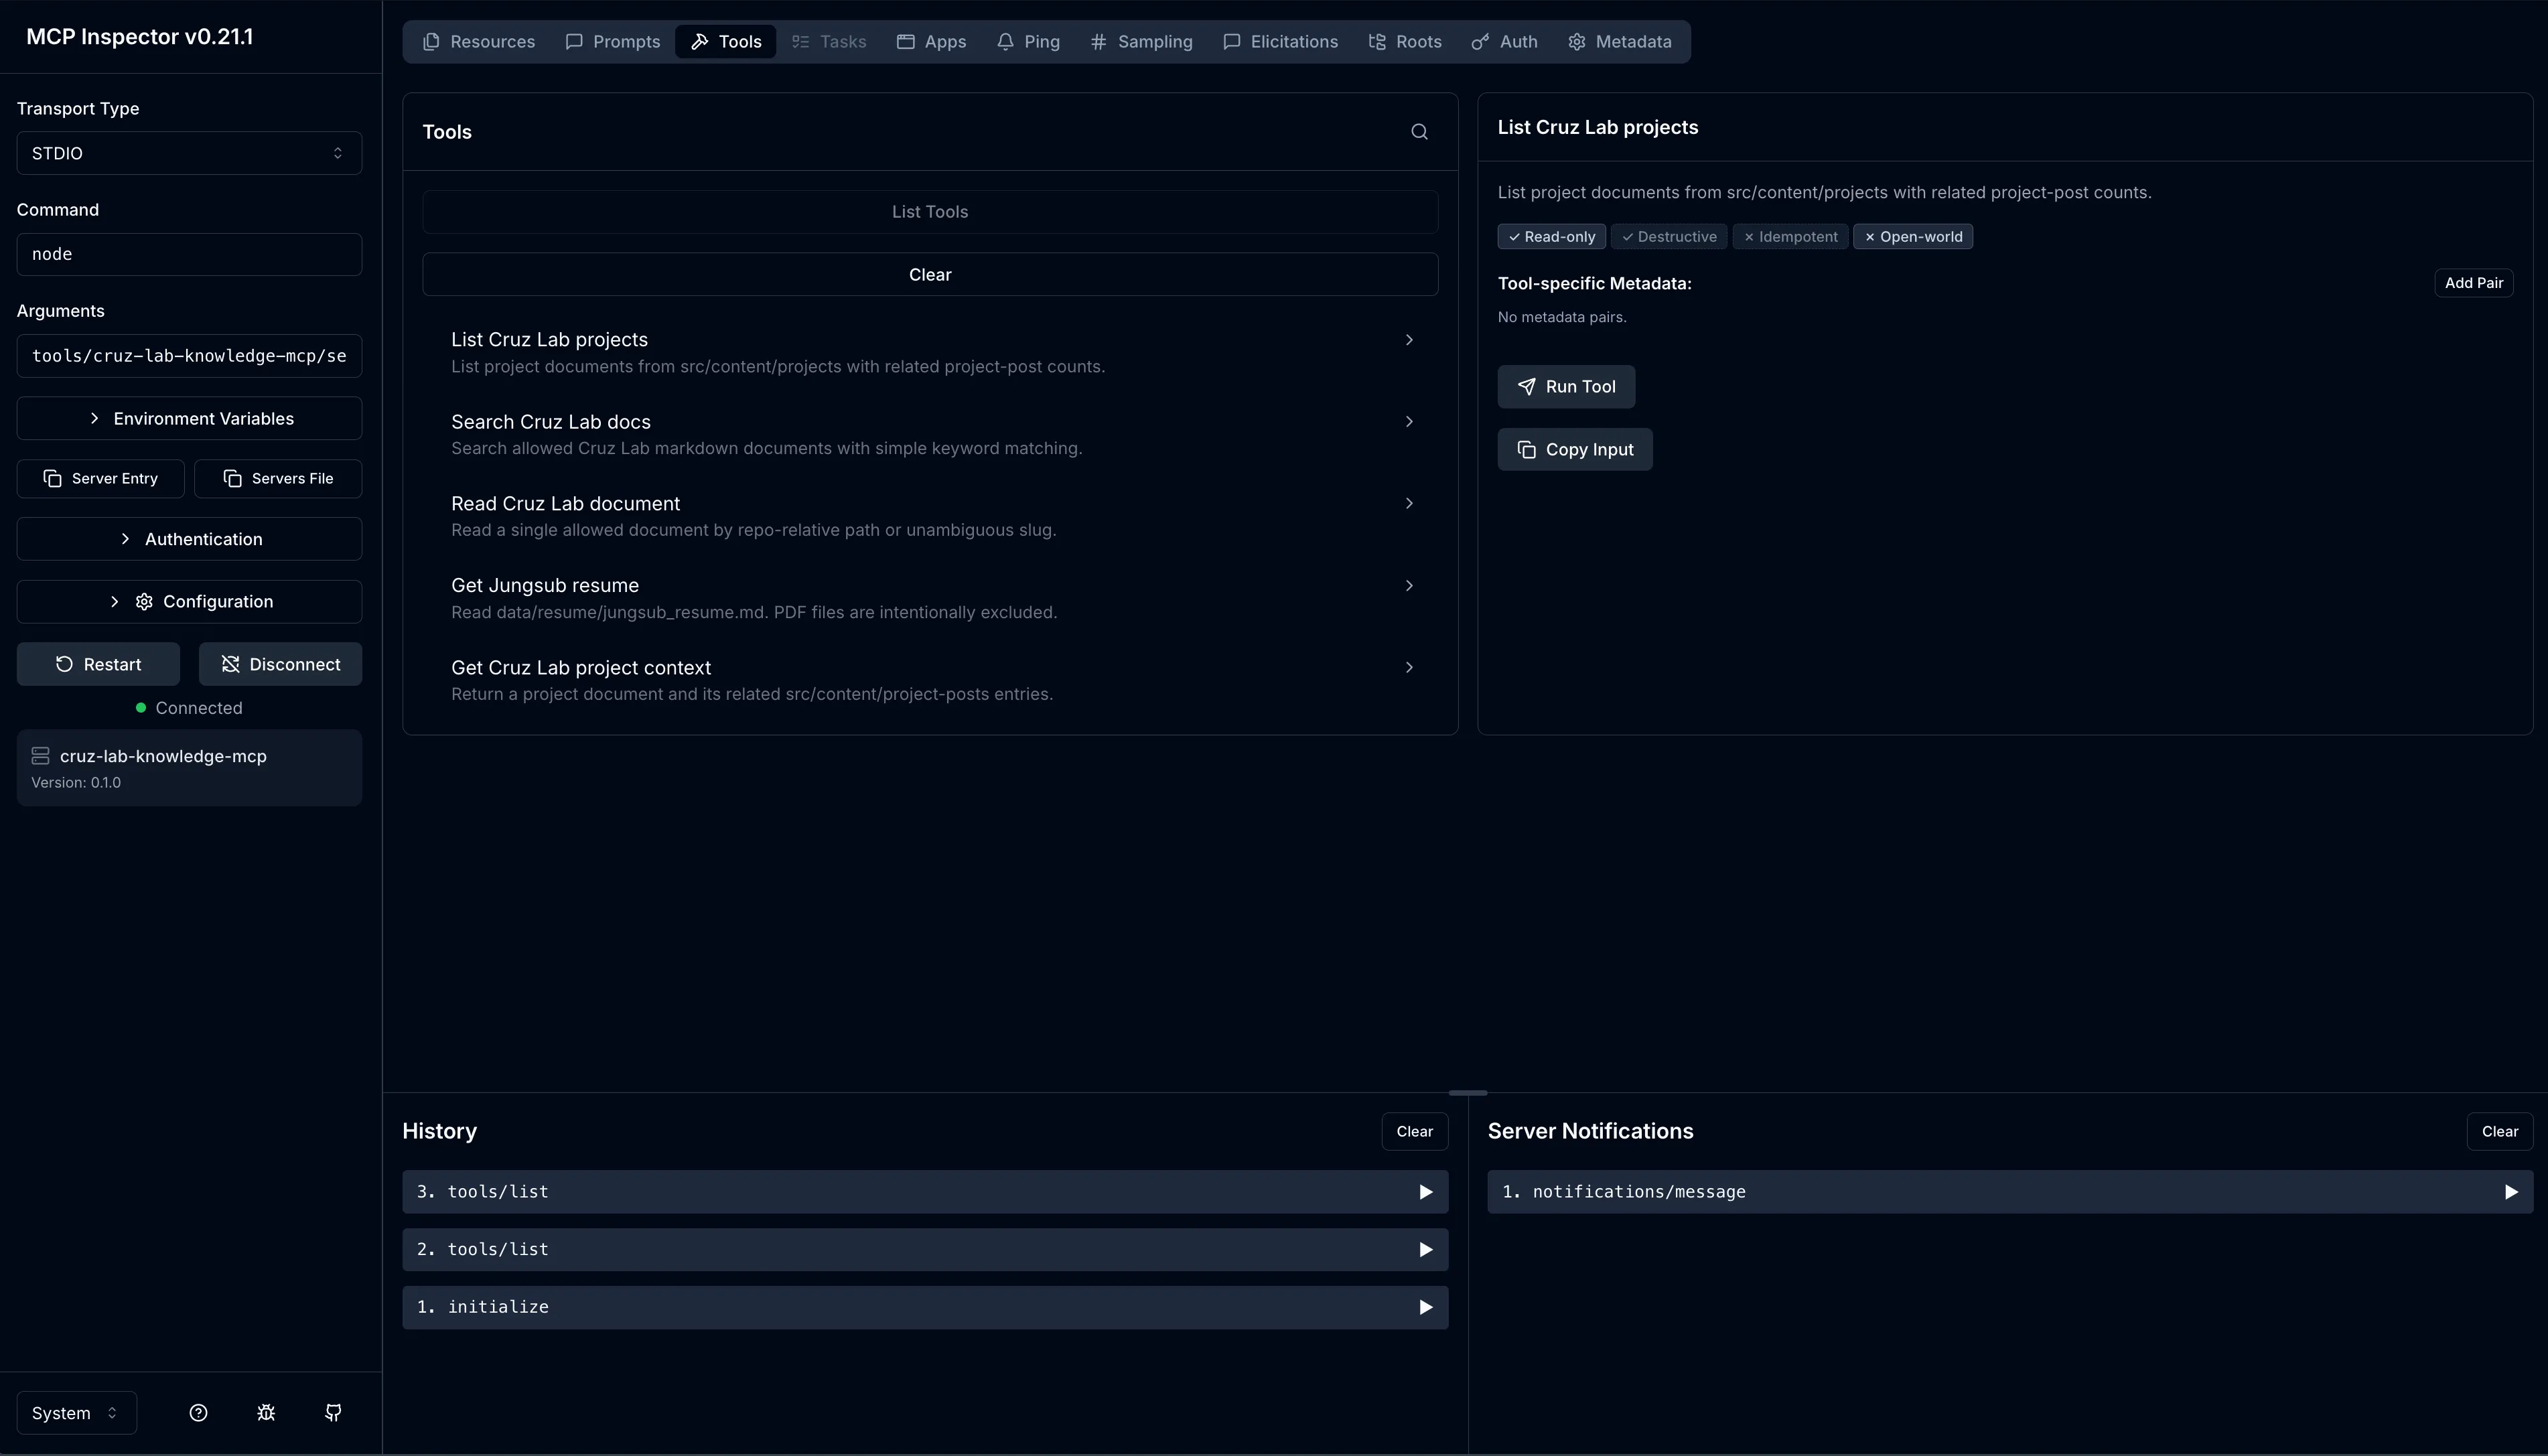Open the help question-mark icon
The width and height of the screenshot is (2548, 1456).
click(x=198, y=1413)
